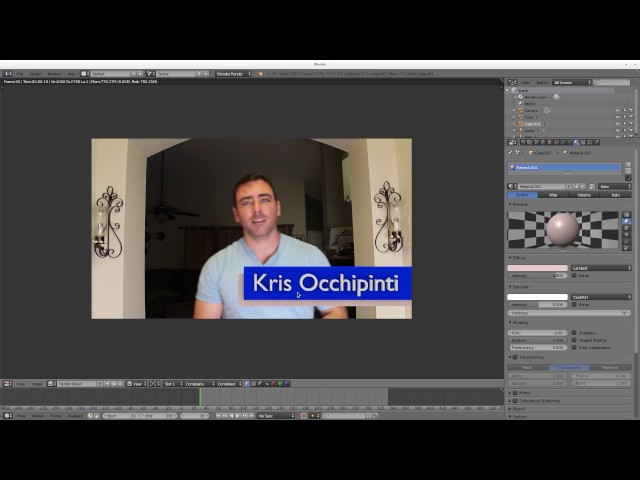The height and width of the screenshot is (480, 640).
Task: Open the Object properties tab
Action: pyautogui.click(x=549, y=142)
